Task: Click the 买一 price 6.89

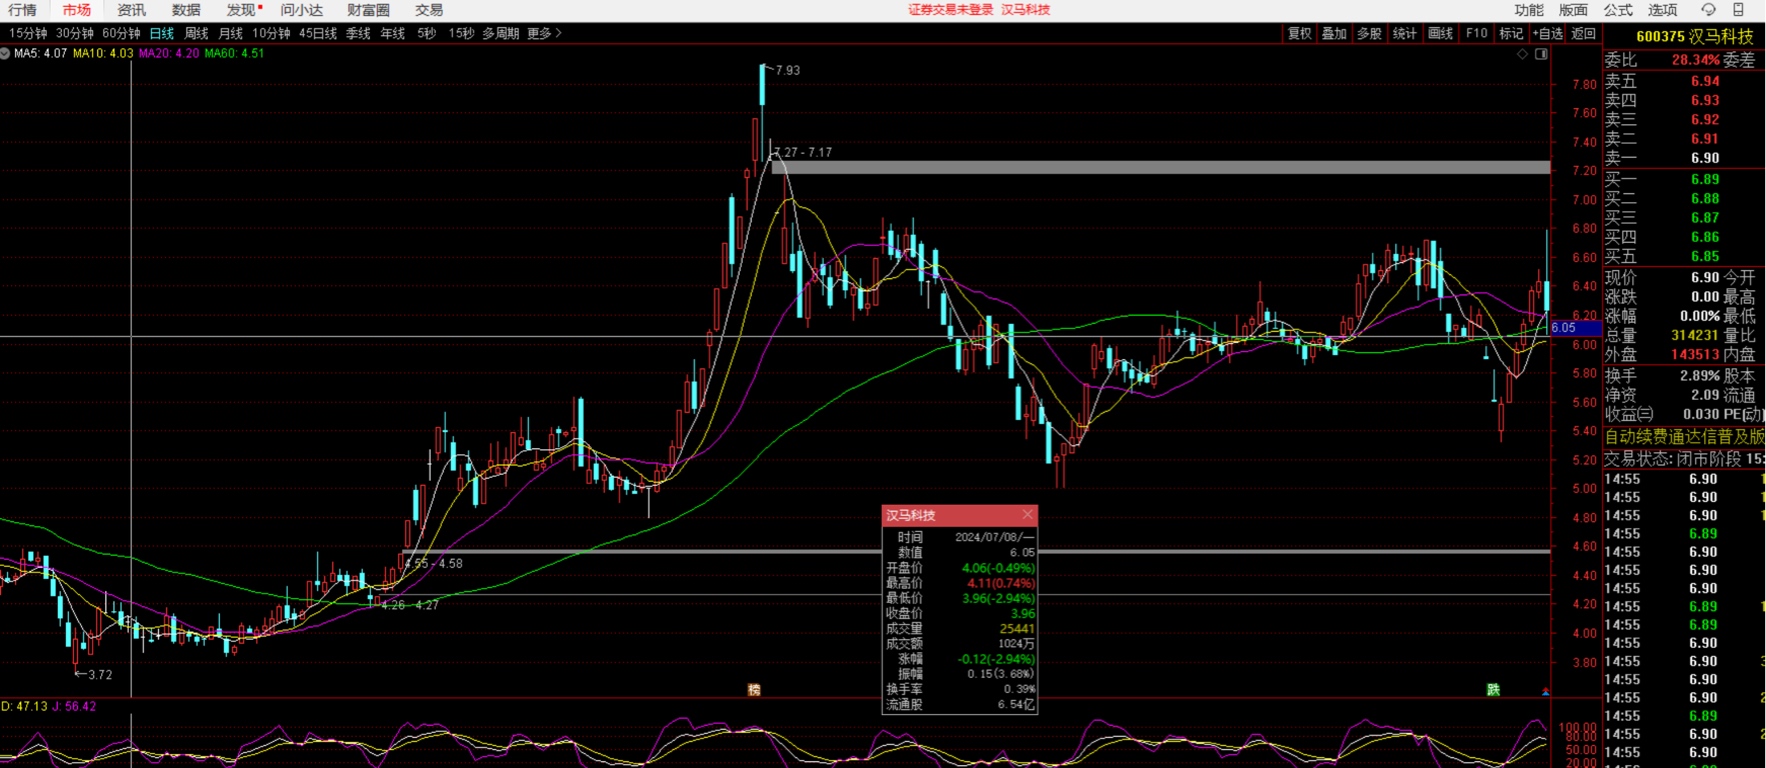Action: pos(1705,179)
